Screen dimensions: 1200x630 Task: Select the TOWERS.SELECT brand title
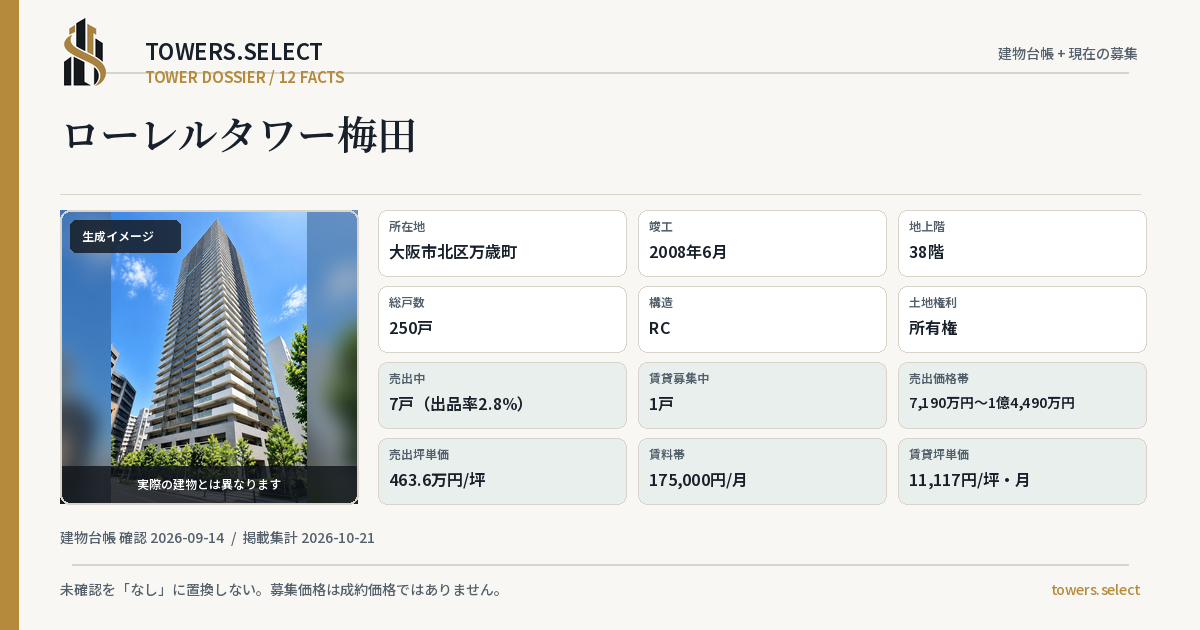pos(234,52)
